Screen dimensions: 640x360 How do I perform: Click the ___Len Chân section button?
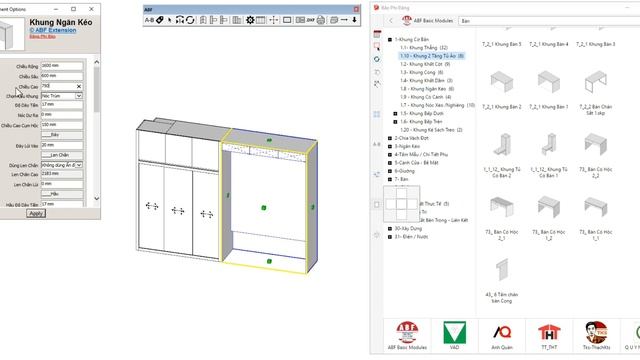coord(62,155)
